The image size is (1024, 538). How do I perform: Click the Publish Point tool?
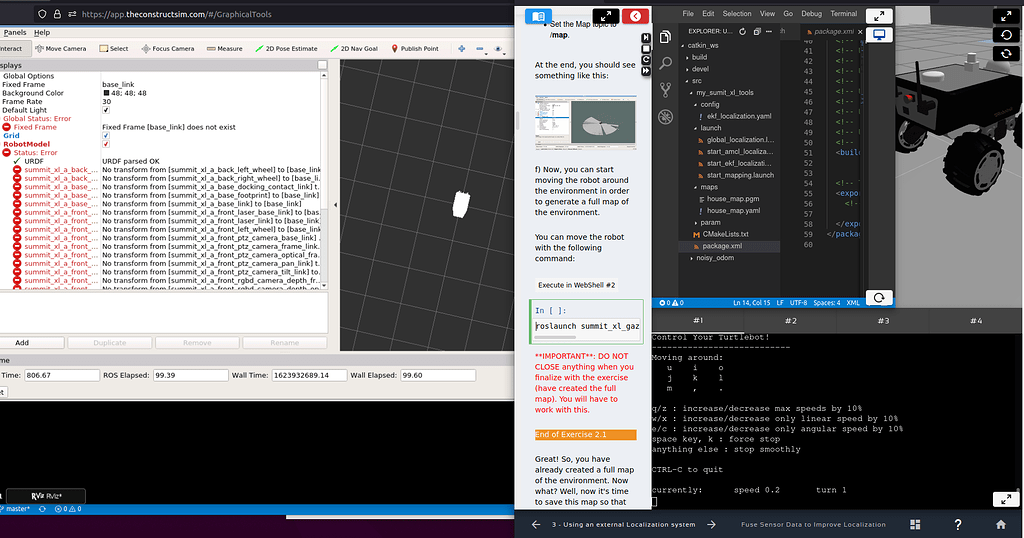413,48
